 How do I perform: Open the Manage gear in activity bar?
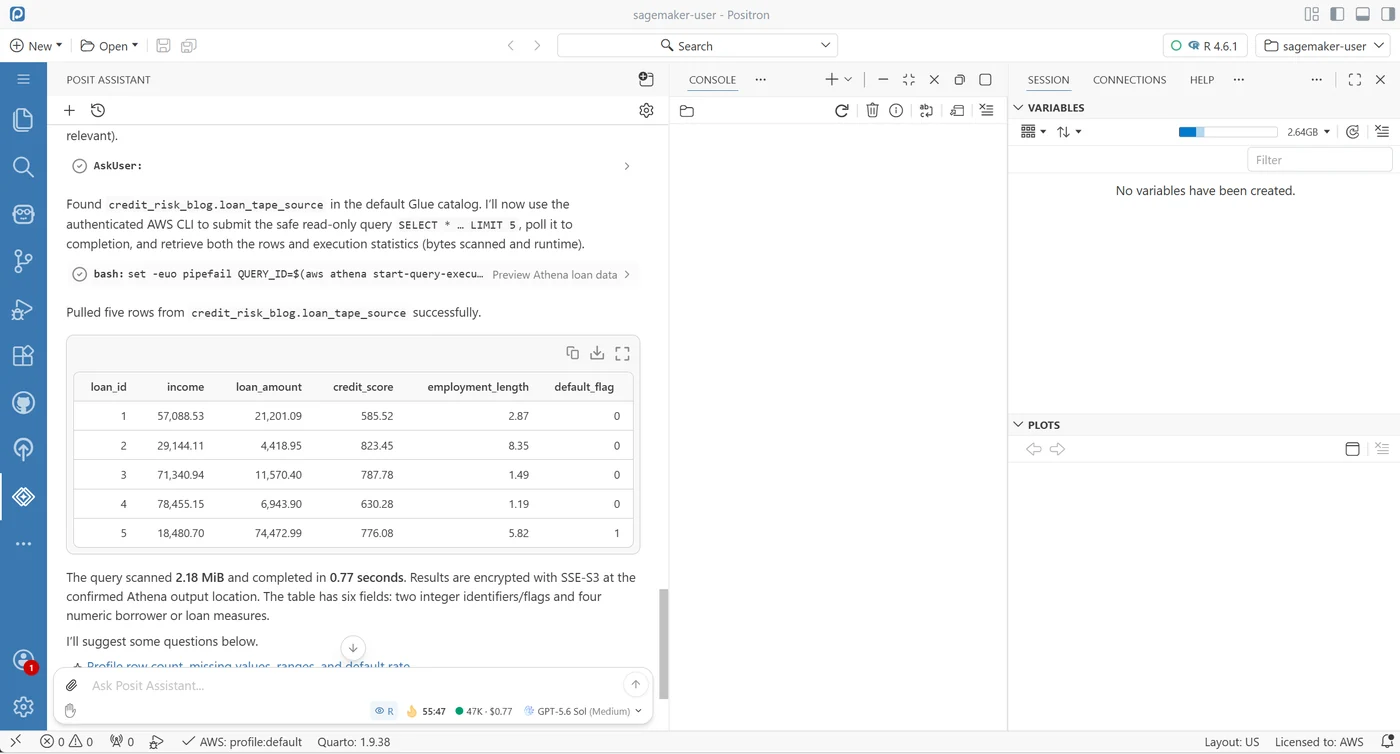click(x=23, y=707)
